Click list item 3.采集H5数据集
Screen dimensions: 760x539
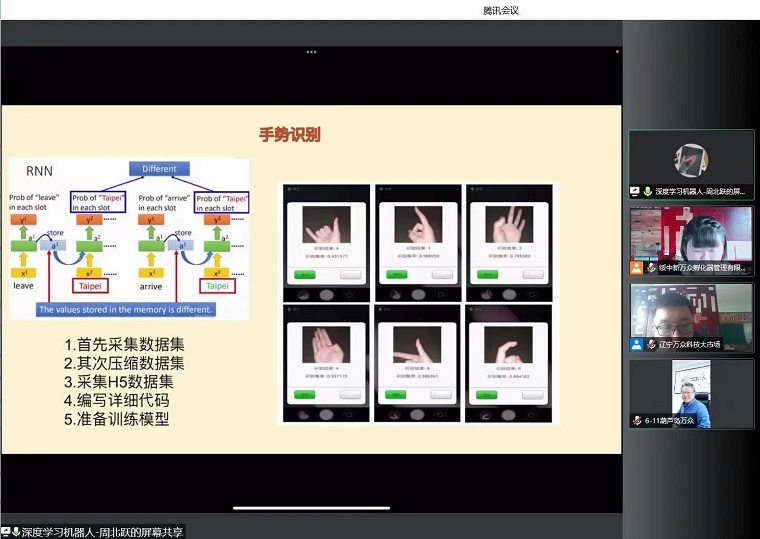tap(119, 381)
